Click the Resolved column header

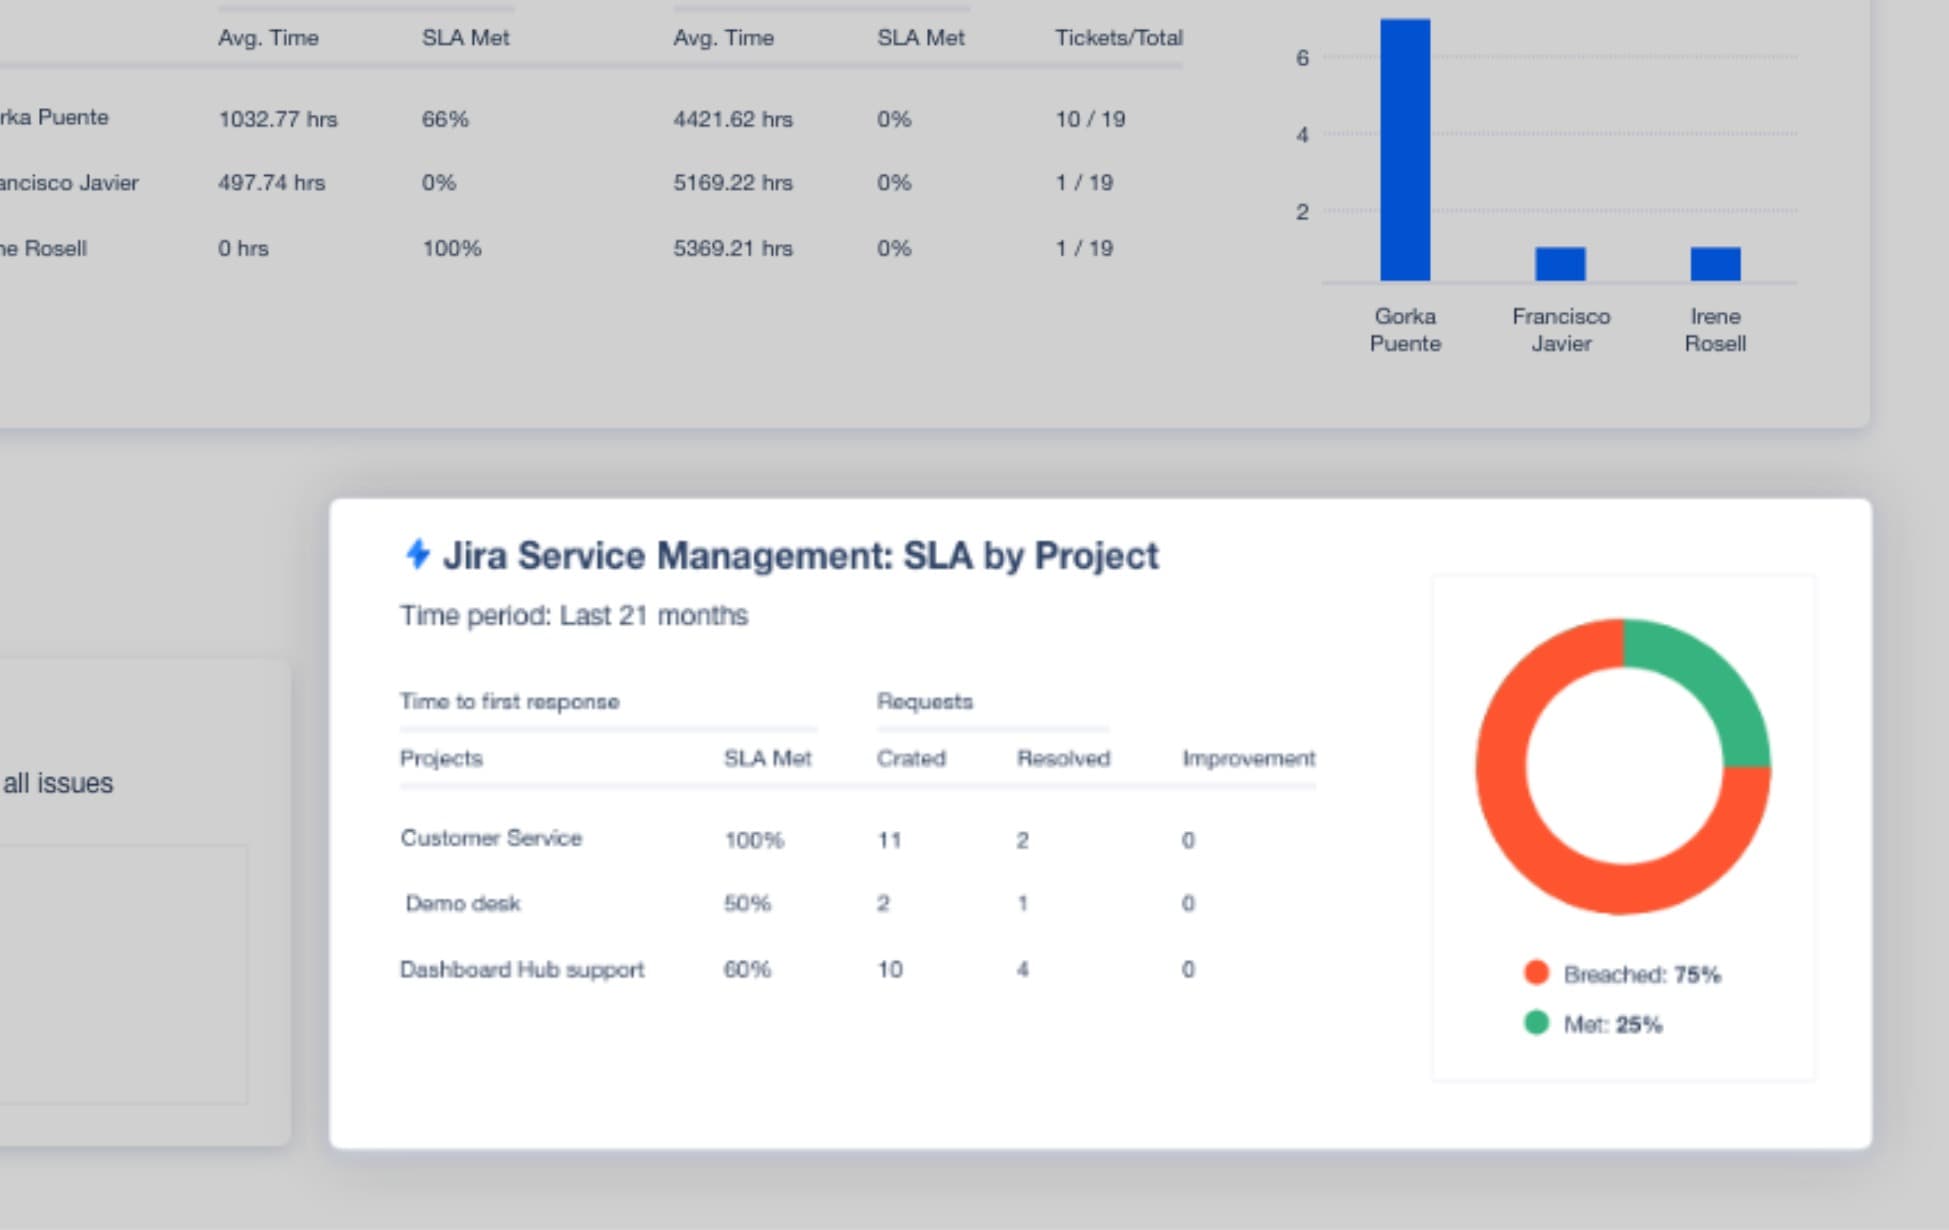click(1063, 758)
